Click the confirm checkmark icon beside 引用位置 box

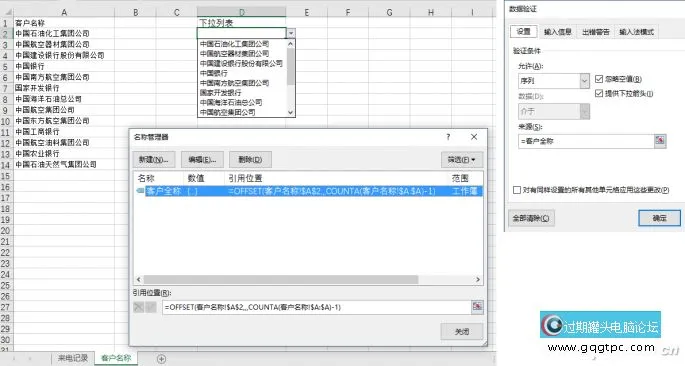click(151, 307)
